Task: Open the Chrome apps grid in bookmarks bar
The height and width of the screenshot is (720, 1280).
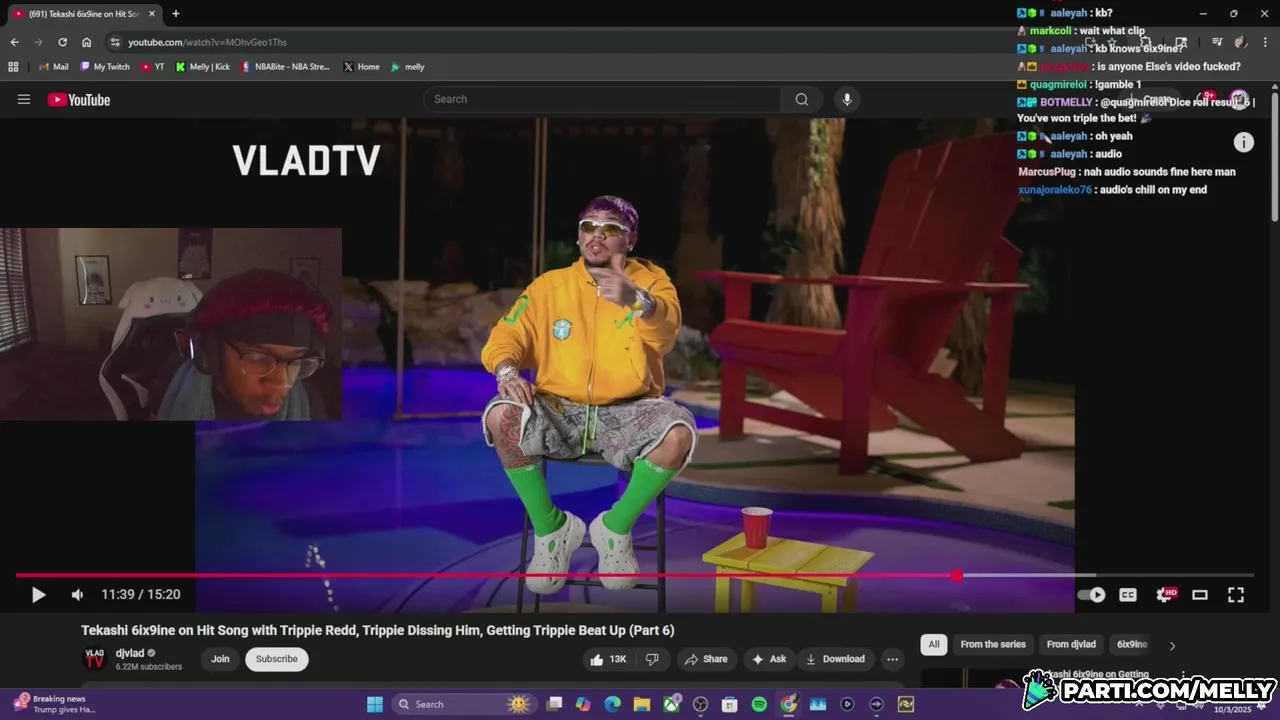Action: pos(13,67)
